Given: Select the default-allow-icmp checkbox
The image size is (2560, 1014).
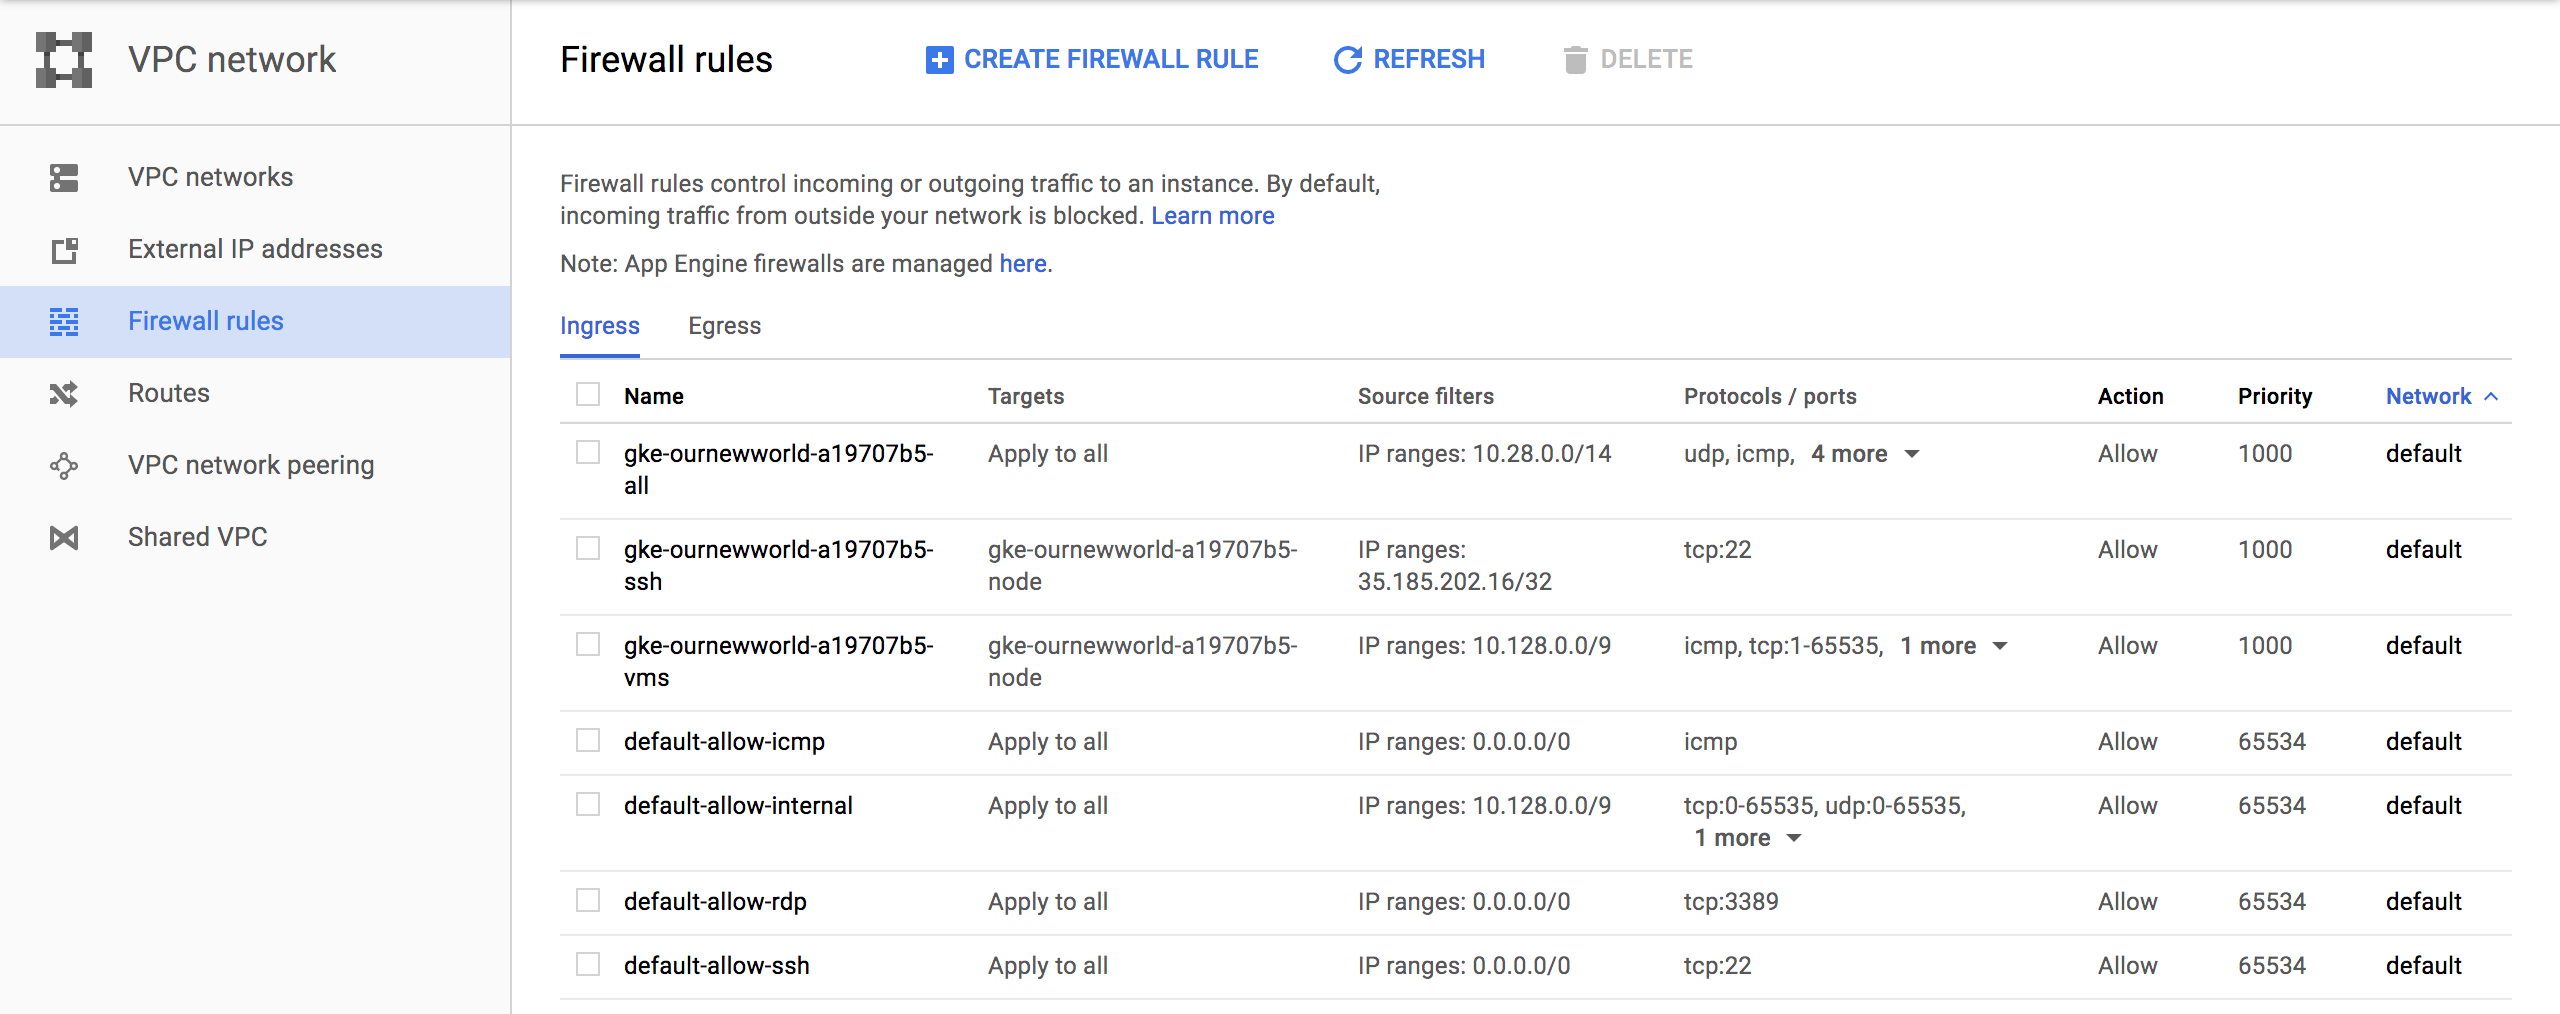Looking at the screenshot, I should pos(588,740).
